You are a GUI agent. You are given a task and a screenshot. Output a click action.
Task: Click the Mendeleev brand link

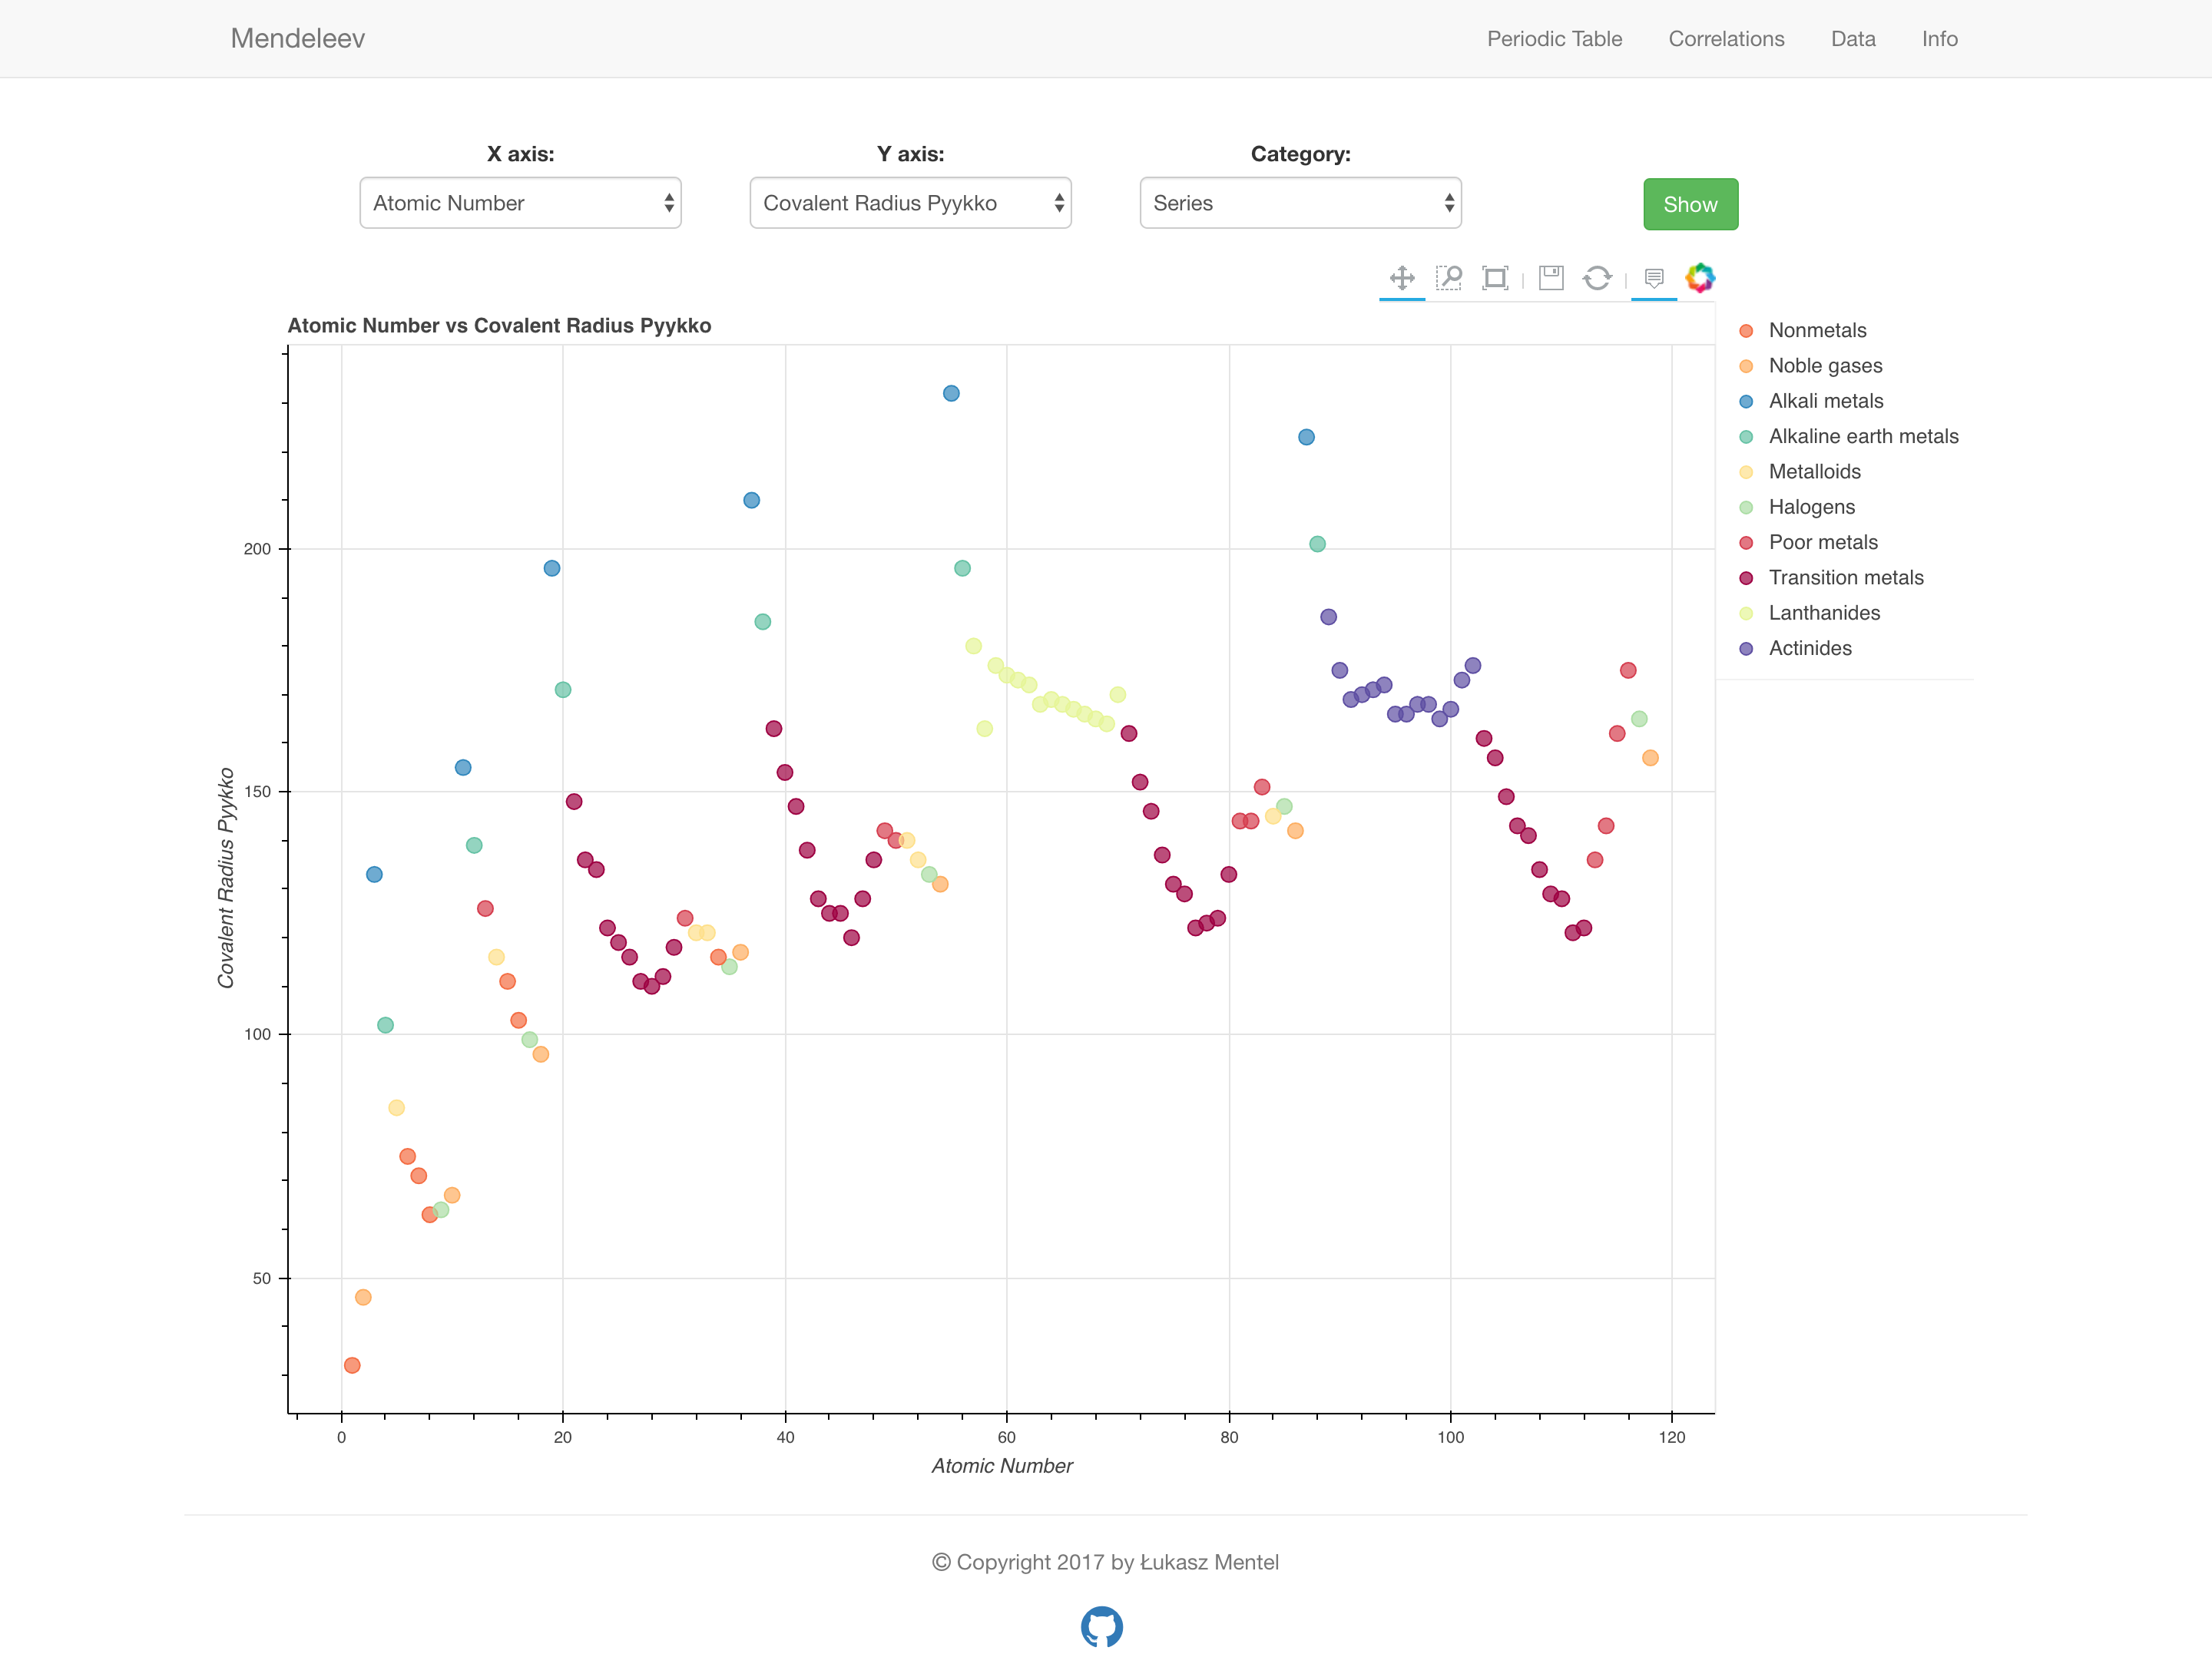(x=297, y=39)
